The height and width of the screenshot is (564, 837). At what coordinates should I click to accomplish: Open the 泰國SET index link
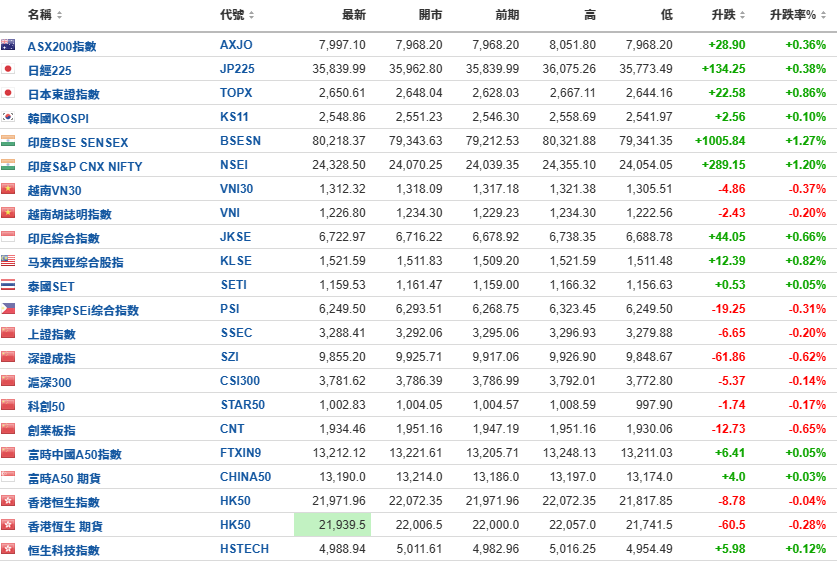51,287
